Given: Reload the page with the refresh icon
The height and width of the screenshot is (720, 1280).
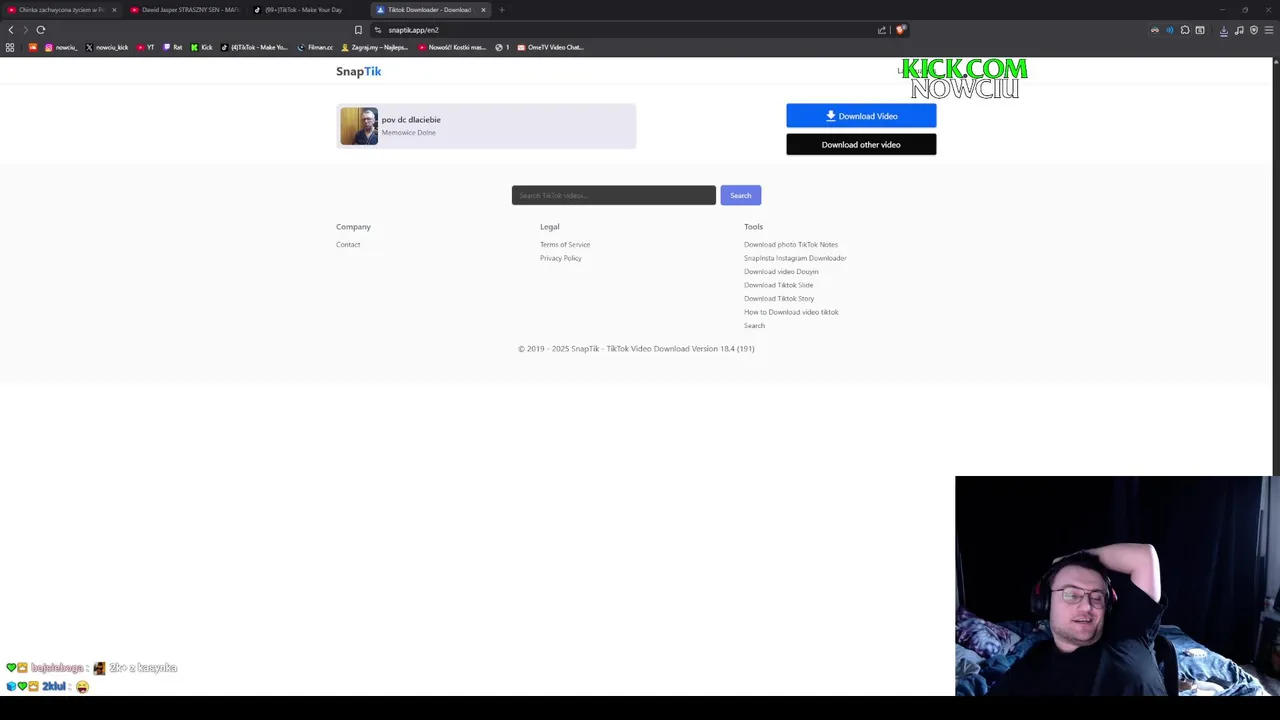Looking at the screenshot, I should click(41, 30).
